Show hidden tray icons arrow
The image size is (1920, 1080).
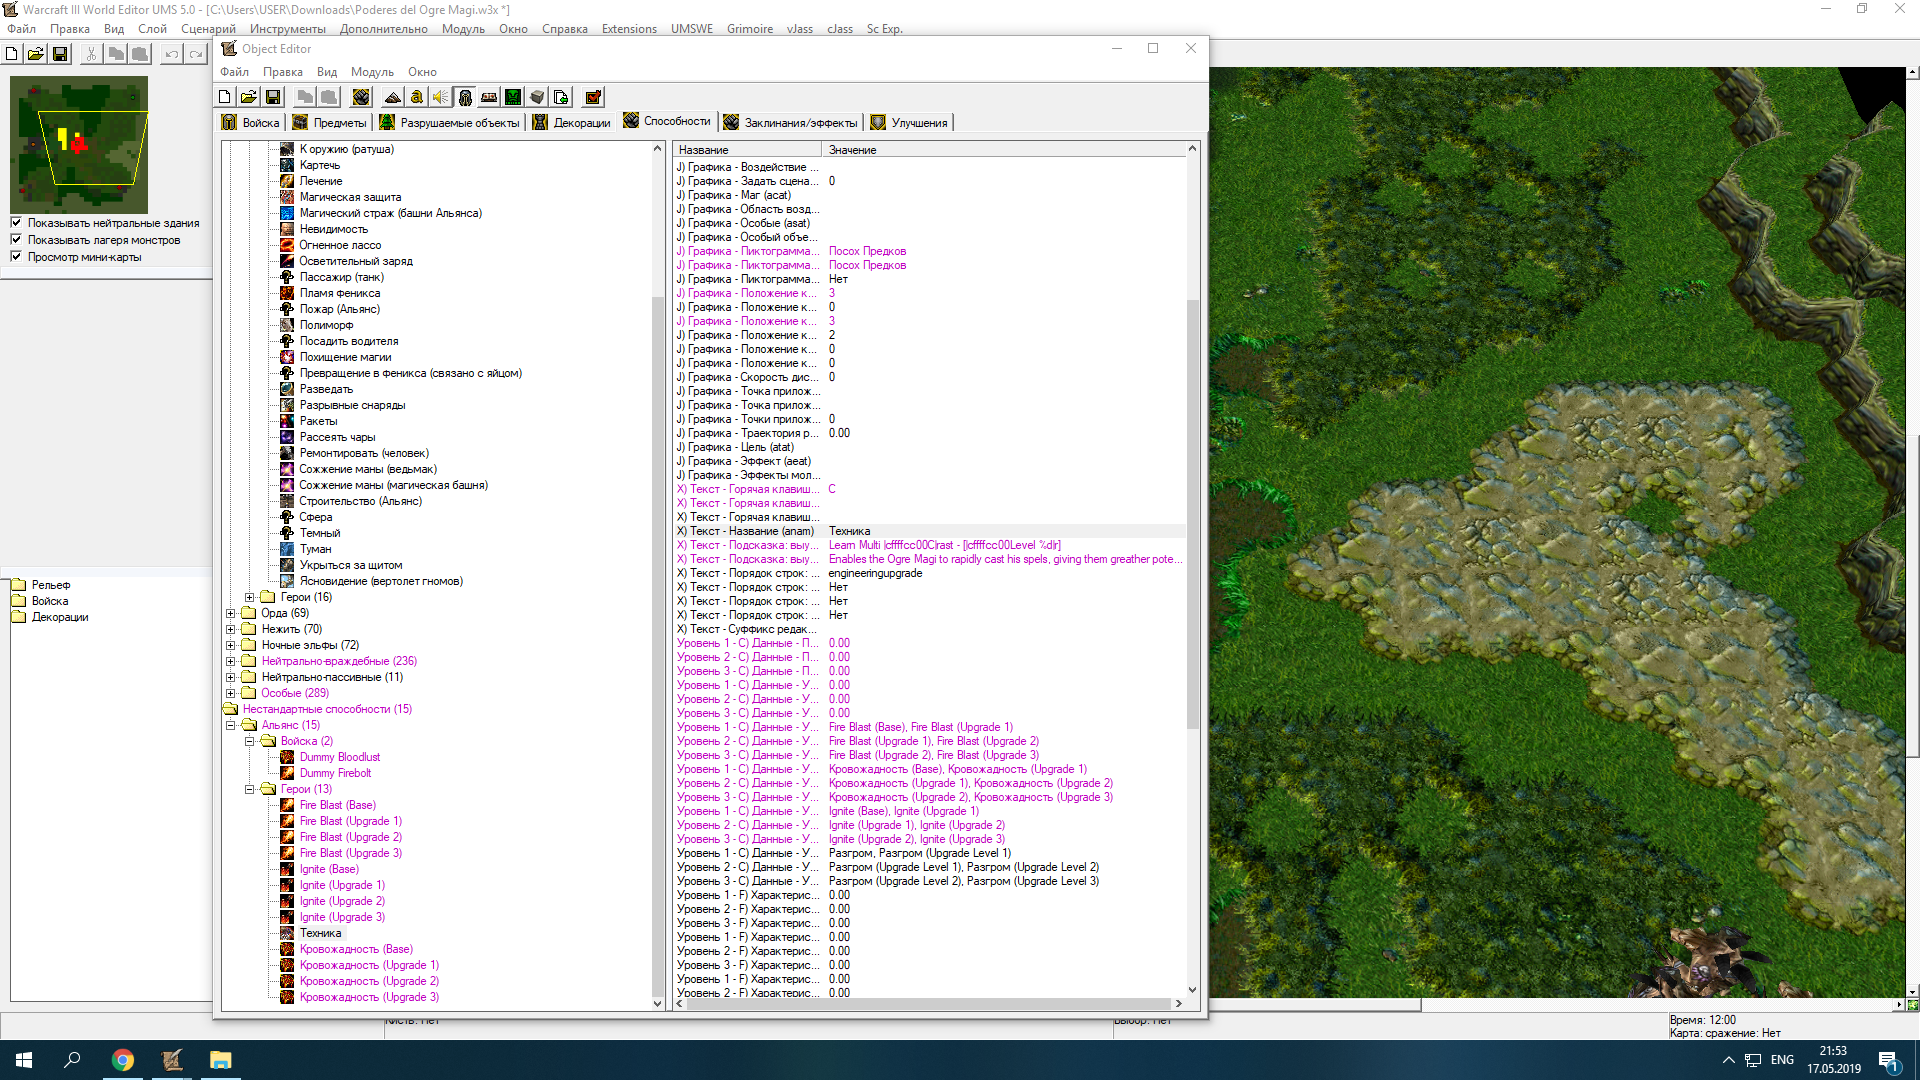tap(1728, 1060)
